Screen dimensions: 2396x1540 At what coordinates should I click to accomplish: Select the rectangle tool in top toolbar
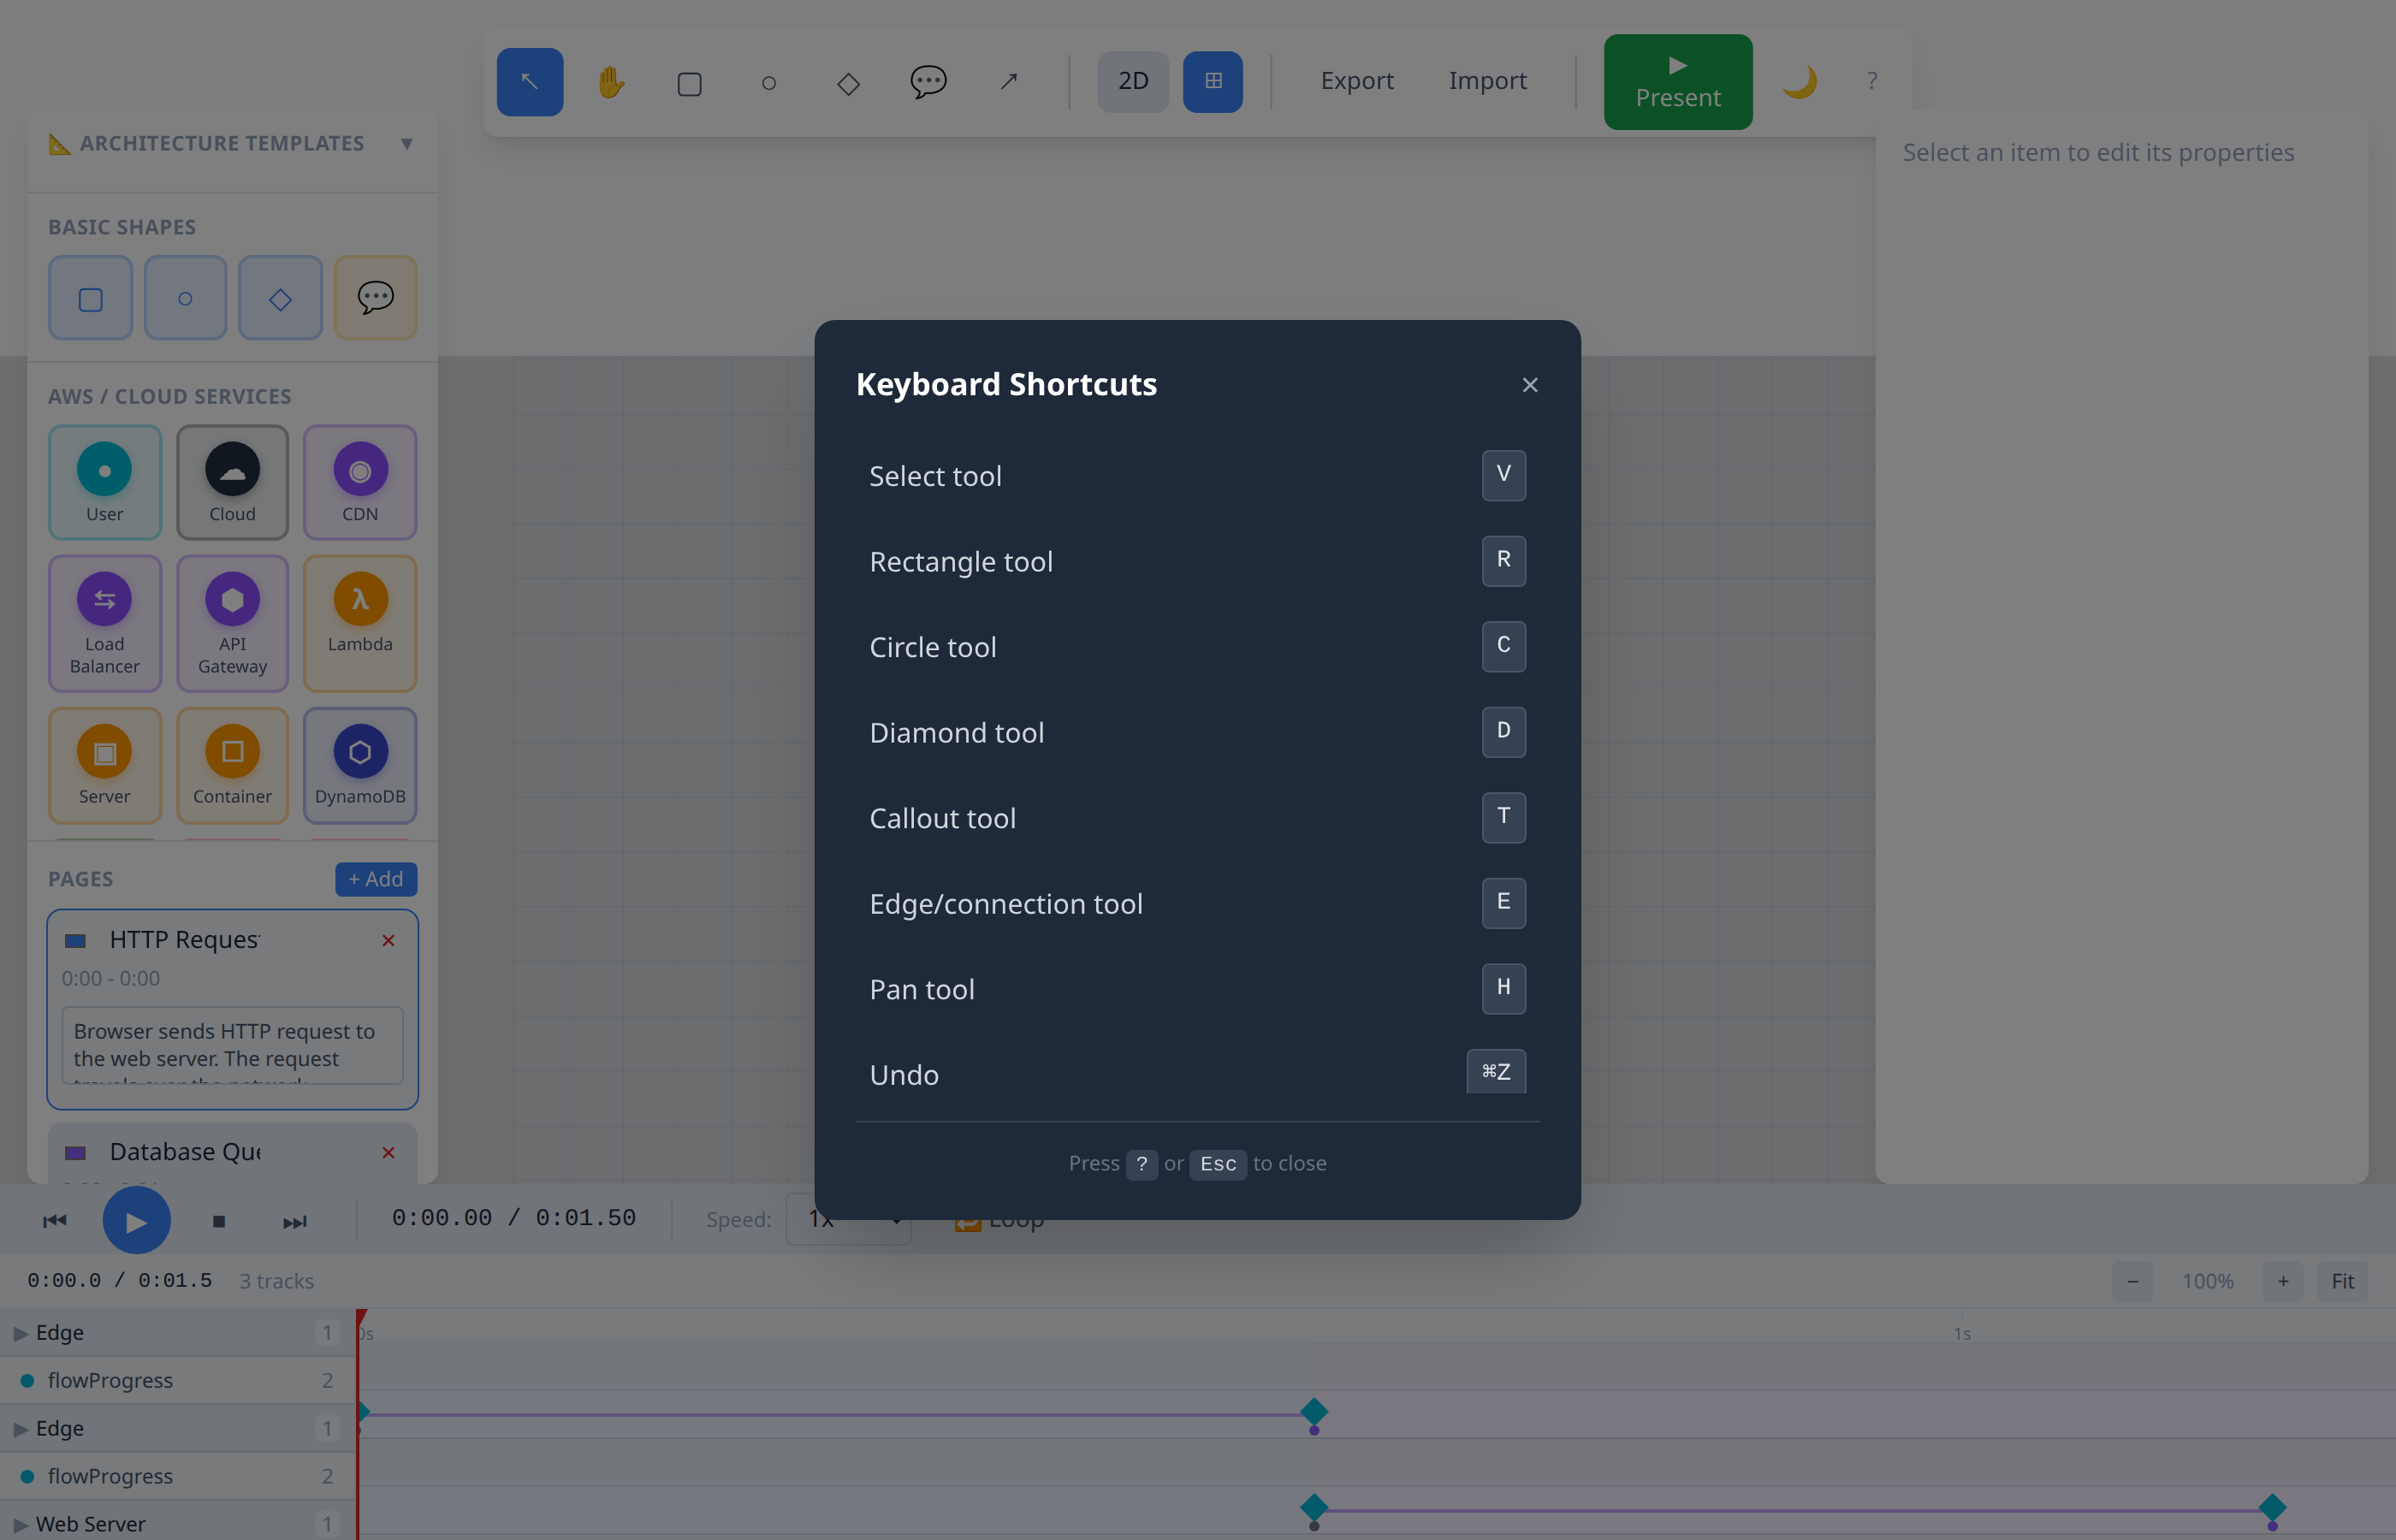(x=689, y=81)
